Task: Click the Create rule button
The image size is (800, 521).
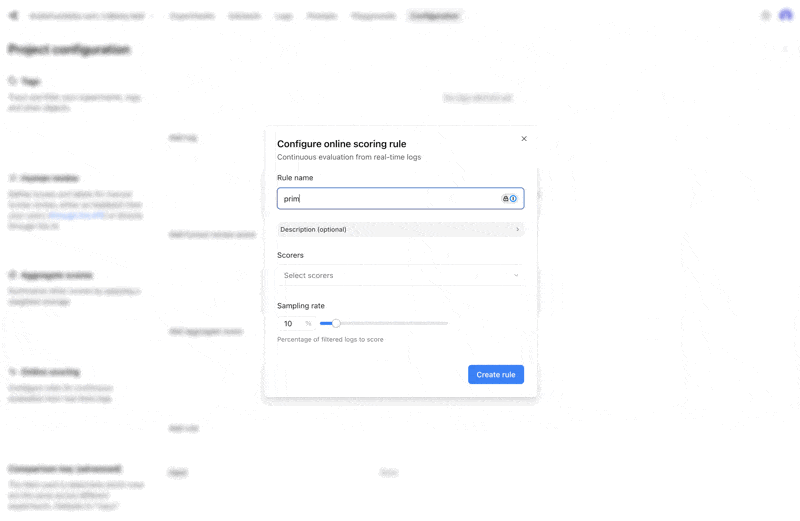Action: click(495, 375)
